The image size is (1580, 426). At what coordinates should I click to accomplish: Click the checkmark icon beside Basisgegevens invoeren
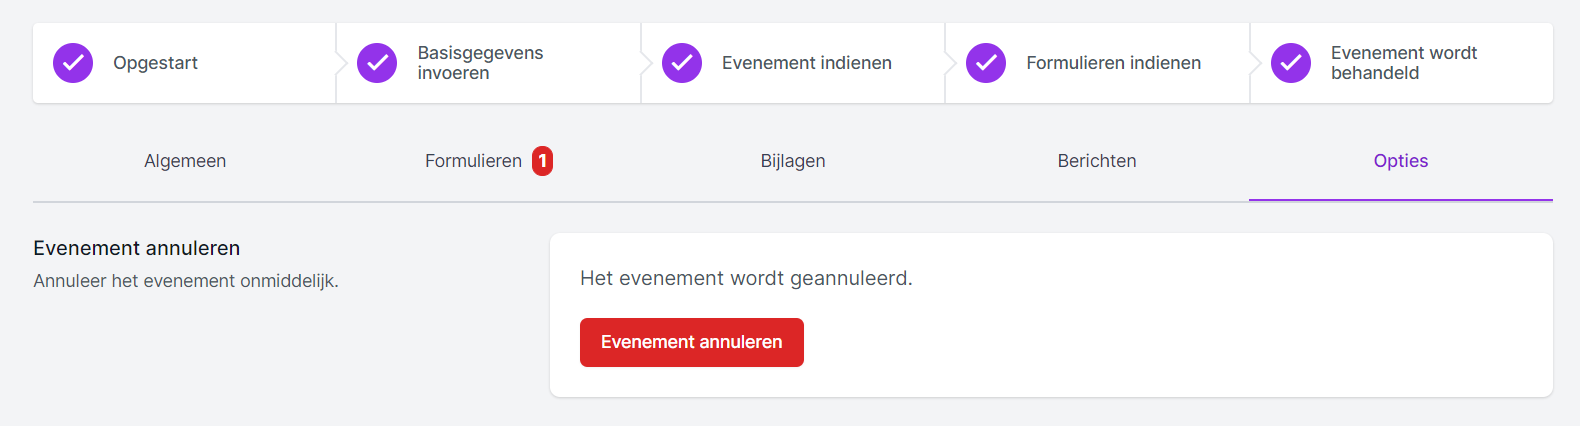click(377, 63)
